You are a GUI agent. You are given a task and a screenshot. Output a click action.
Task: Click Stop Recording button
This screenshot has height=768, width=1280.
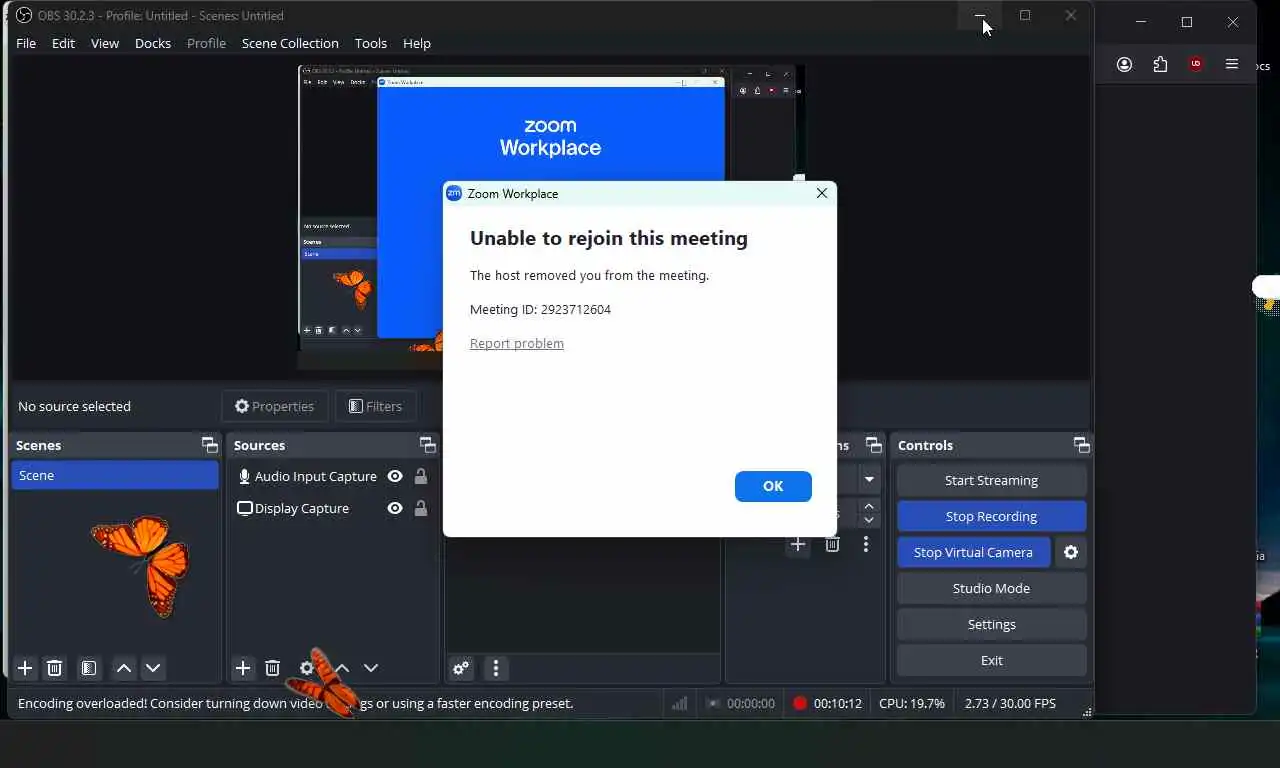(x=991, y=516)
